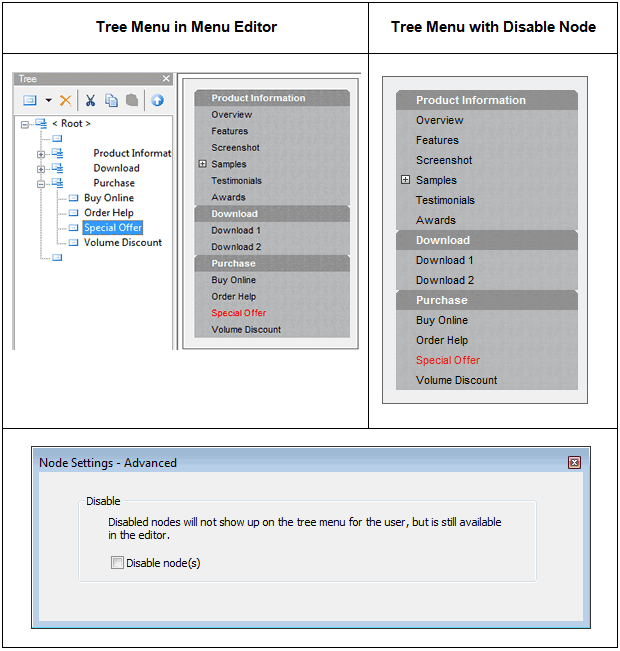This screenshot has width=620, height=651.
Task: Click Order Help in editor preview menu
Action: [233, 297]
